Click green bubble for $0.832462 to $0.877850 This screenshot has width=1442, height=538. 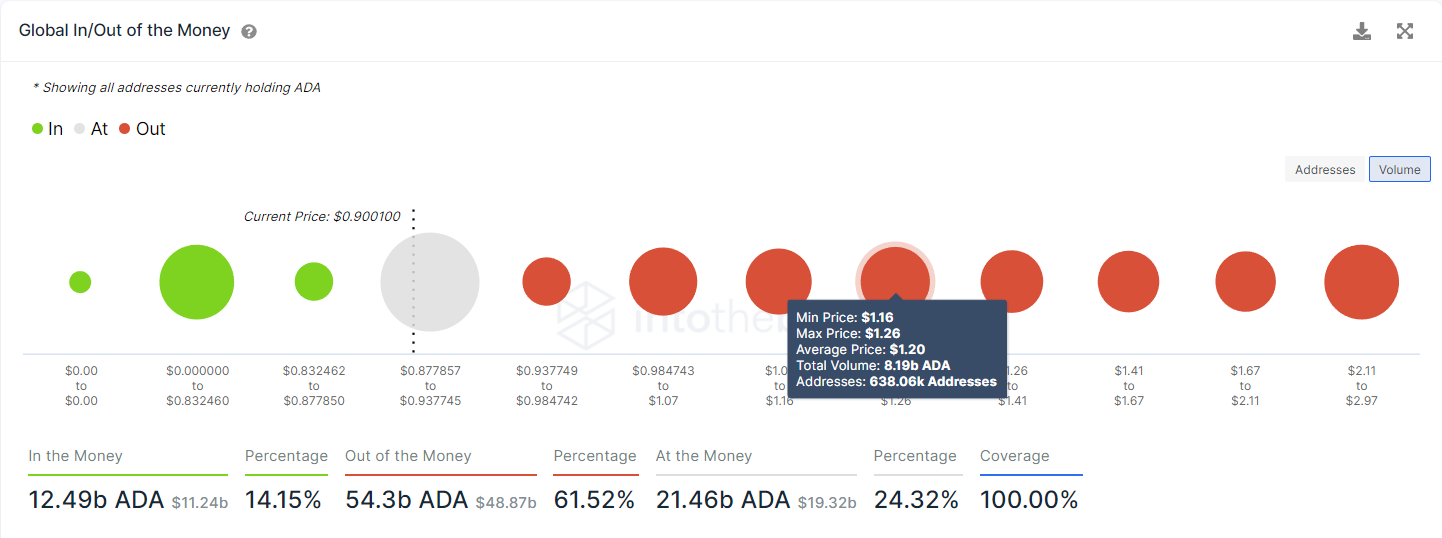coord(314,282)
